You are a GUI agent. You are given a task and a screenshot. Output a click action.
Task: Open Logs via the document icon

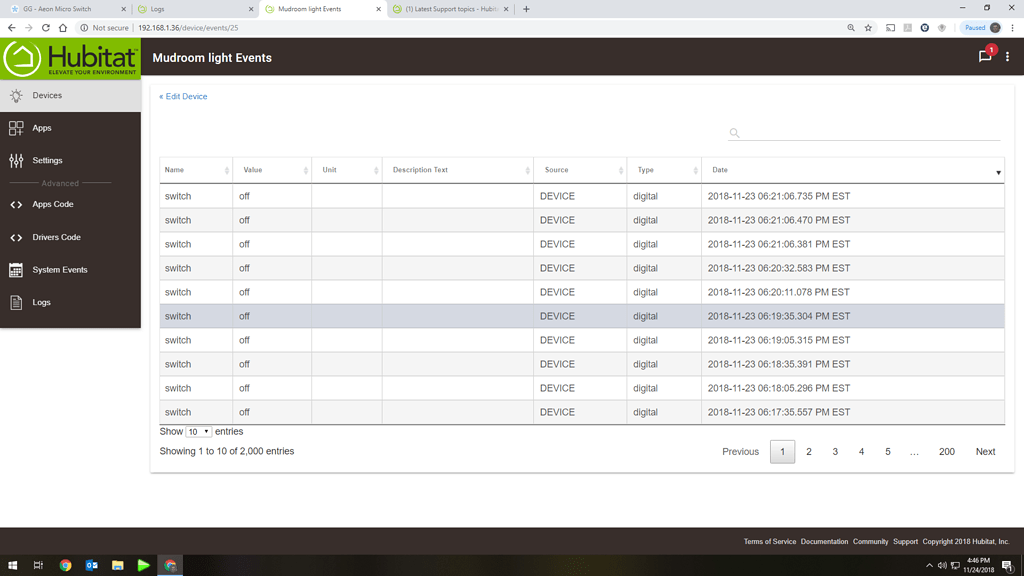(16, 302)
